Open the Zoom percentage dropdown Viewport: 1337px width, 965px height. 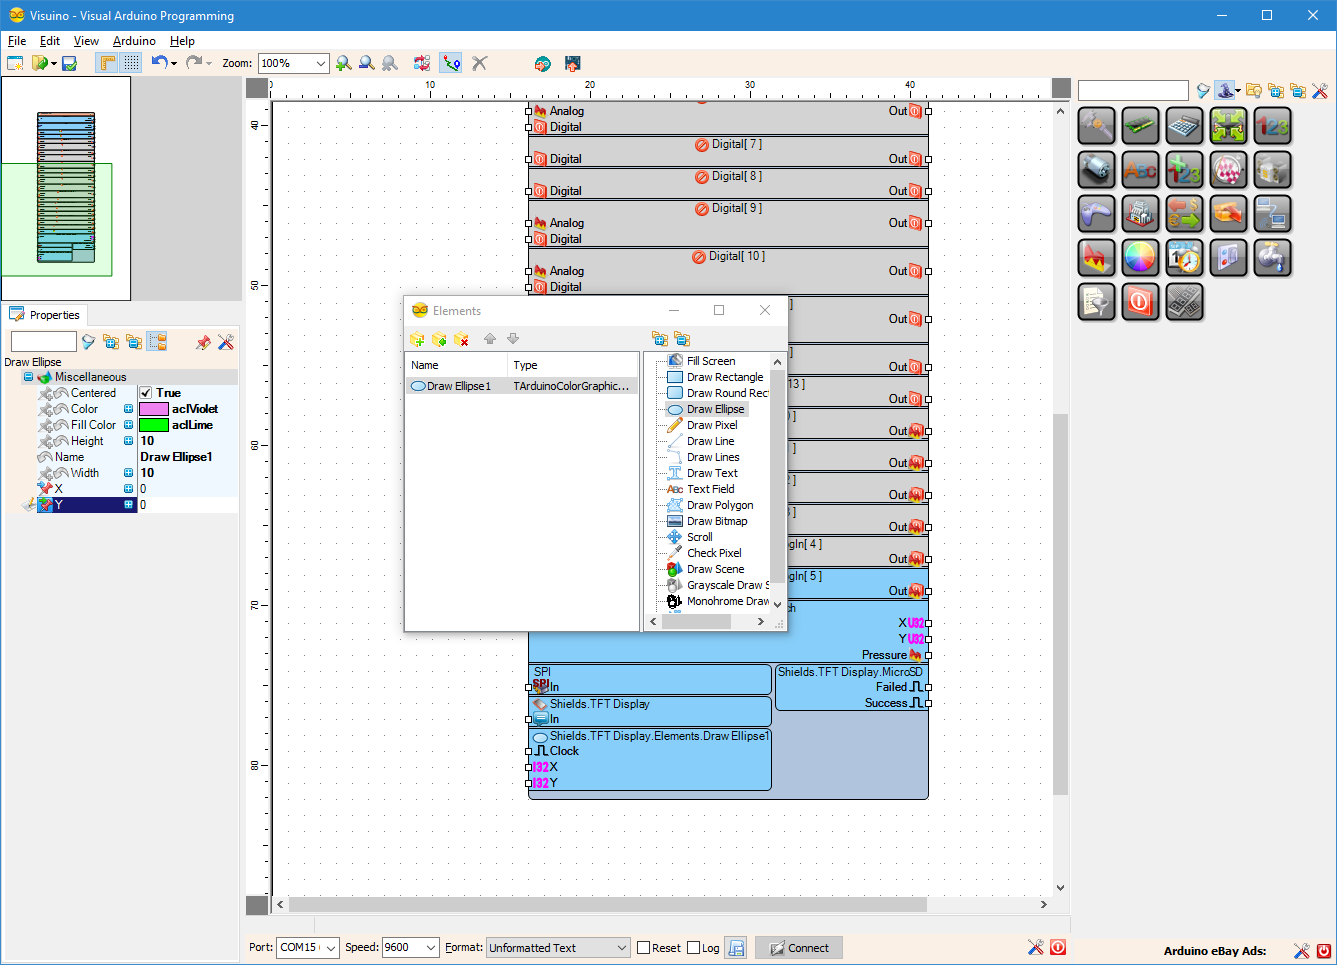pyautogui.click(x=321, y=63)
